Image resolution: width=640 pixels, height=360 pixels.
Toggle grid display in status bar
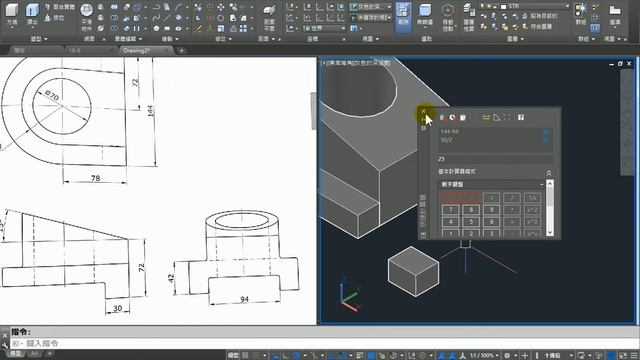(x=245, y=356)
